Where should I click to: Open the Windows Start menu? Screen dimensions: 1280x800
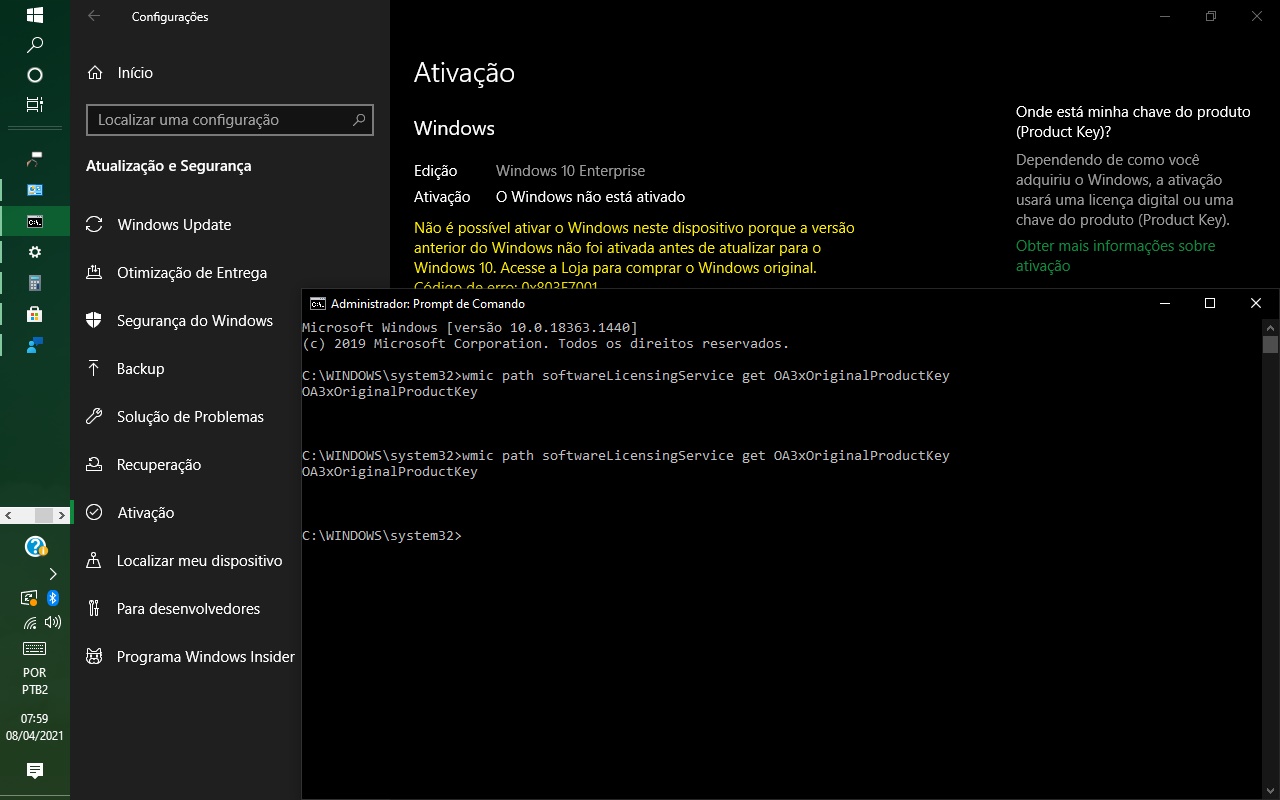(x=35, y=15)
